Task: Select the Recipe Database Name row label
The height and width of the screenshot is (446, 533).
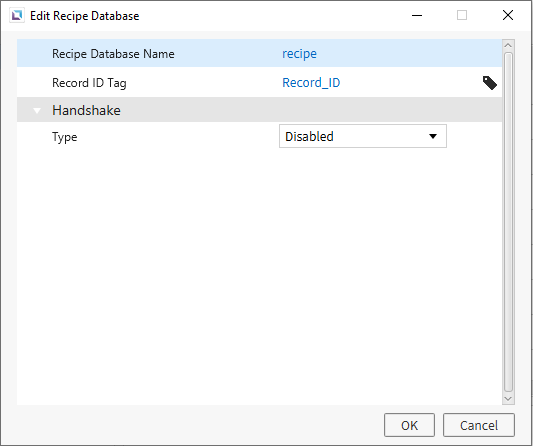Action: tap(113, 54)
